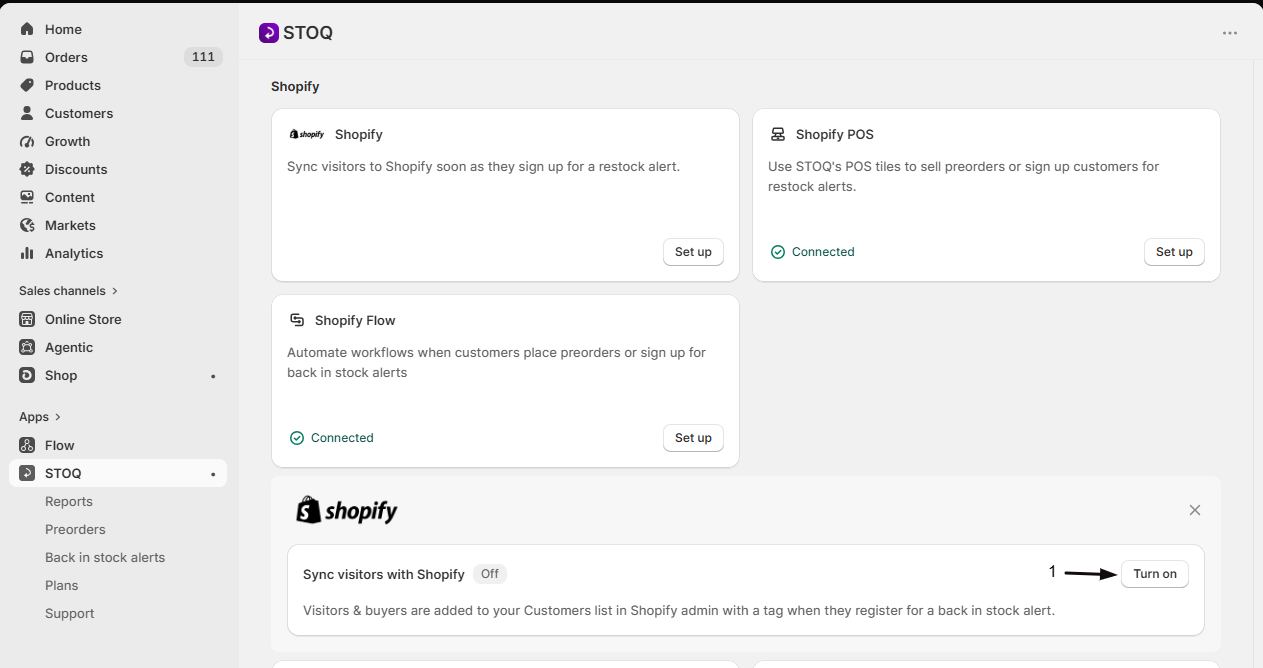1263x668 pixels.
Task: Click the Products tag icon
Action: tap(27, 85)
